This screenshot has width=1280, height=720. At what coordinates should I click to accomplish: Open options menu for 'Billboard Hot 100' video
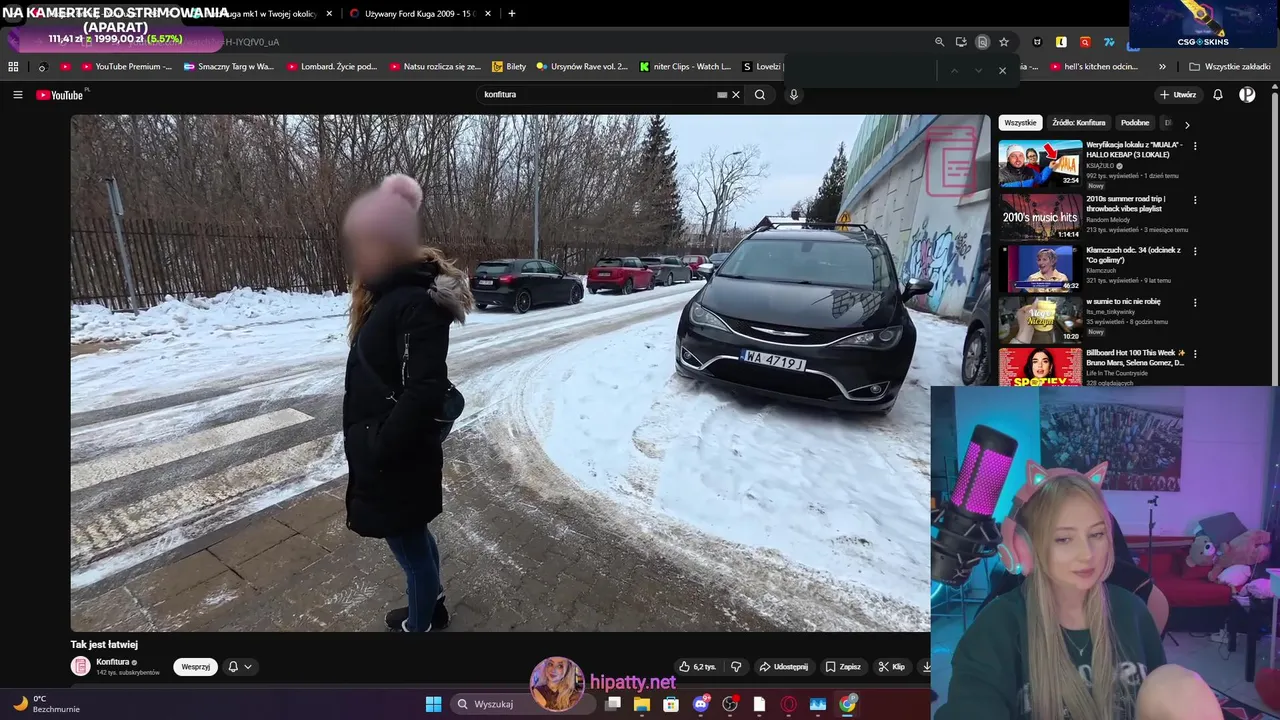(x=1195, y=354)
